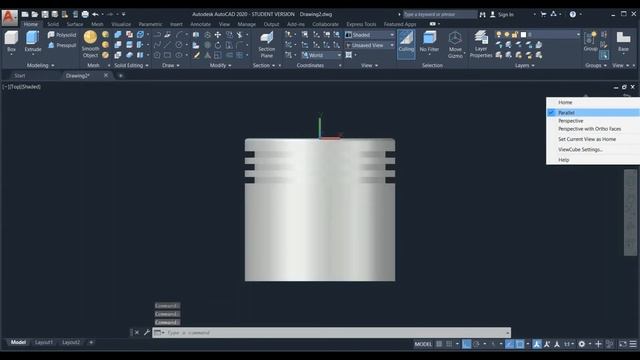This screenshot has height=360, width=640.
Task: Click the Undo arrow in Quick Access toolbar
Action: (x=95, y=14)
